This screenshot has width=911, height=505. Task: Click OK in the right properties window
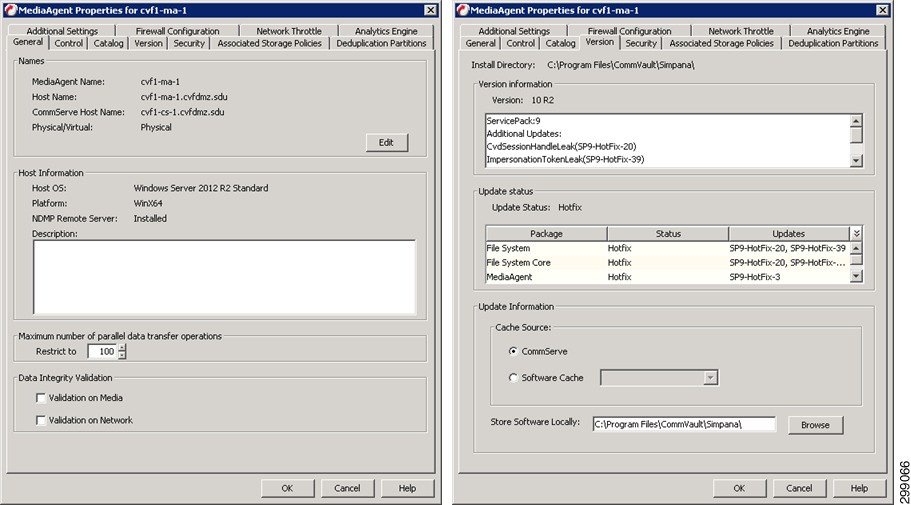pyautogui.click(x=739, y=488)
